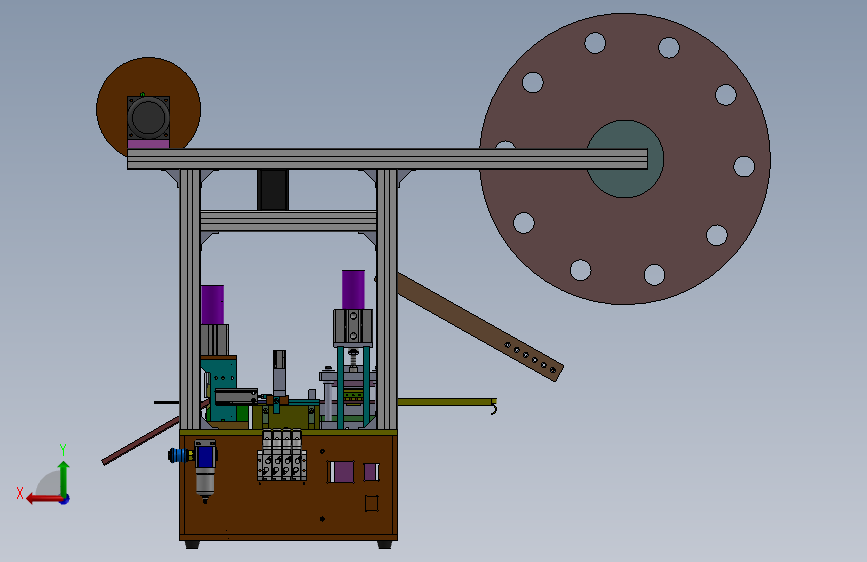The height and width of the screenshot is (562, 867).
Task: Select the gray solenoid valve manifold on the cabinet
Action: [x=282, y=456]
